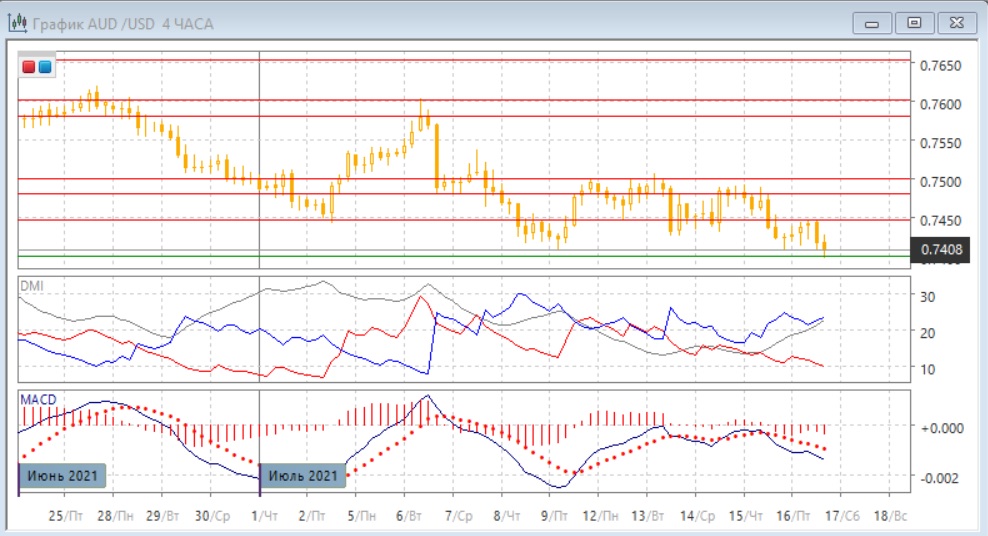
Task: Minimize the AUD/USD chart window
Action: (876, 22)
